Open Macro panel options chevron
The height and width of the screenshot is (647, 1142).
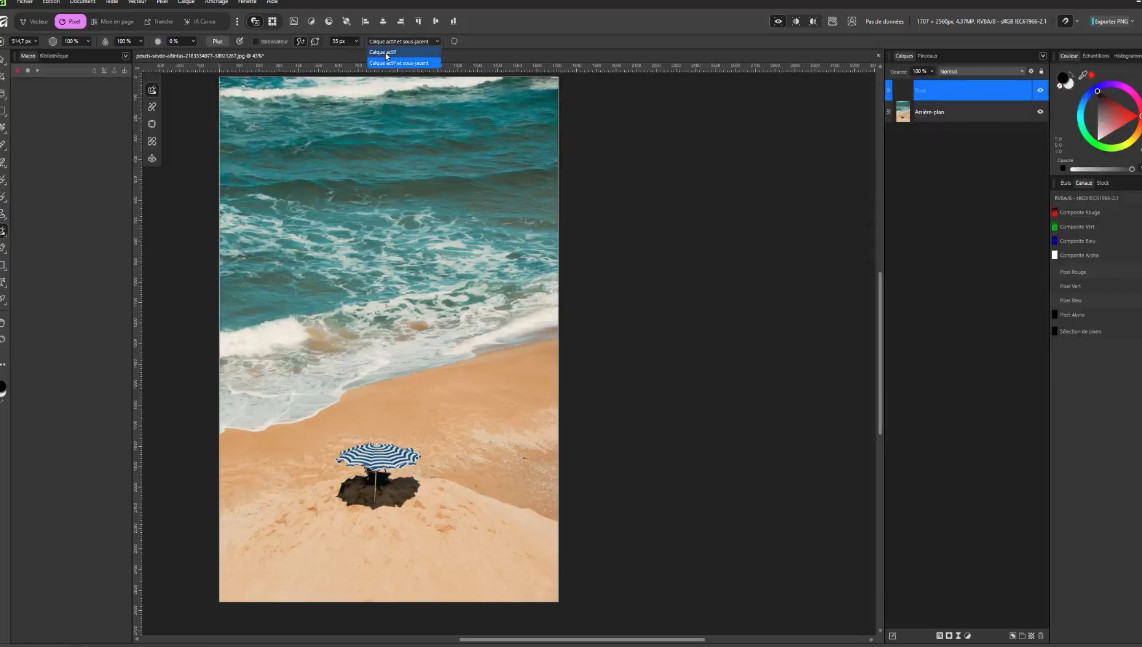click(125, 56)
